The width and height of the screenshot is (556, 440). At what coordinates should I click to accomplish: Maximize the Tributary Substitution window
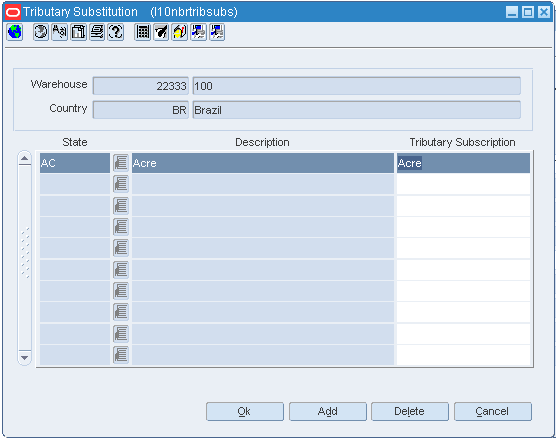pos(528,12)
